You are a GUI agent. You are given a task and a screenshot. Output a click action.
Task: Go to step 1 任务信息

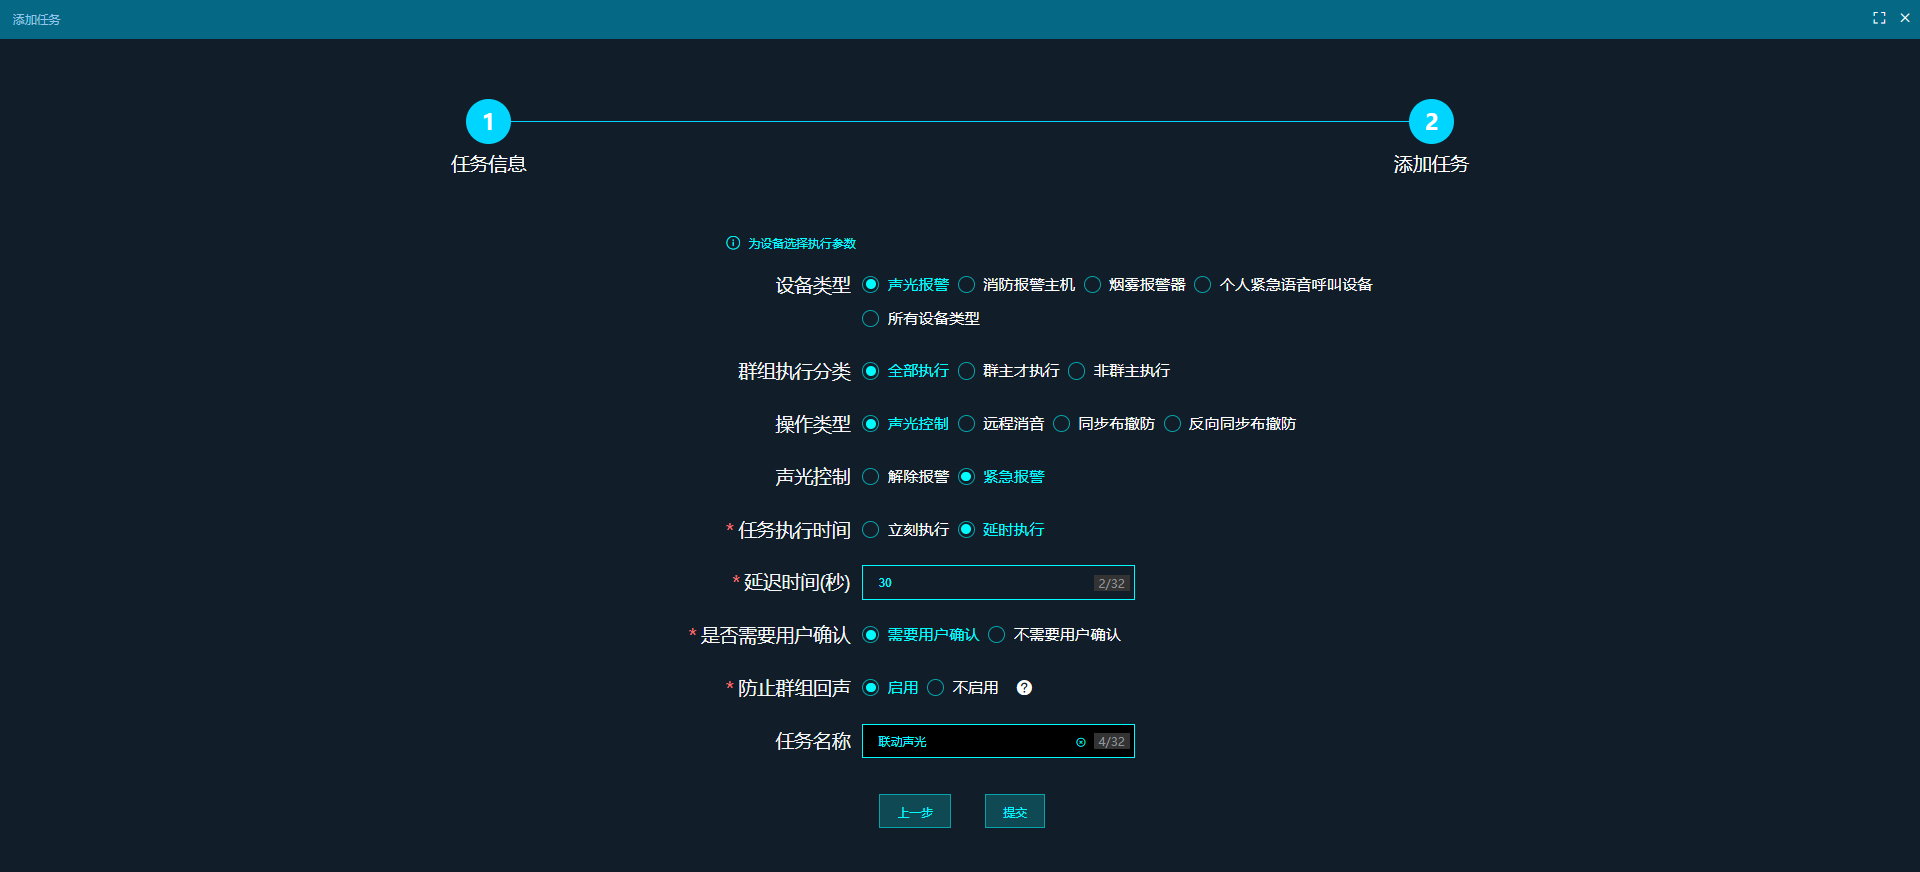click(488, 122)
